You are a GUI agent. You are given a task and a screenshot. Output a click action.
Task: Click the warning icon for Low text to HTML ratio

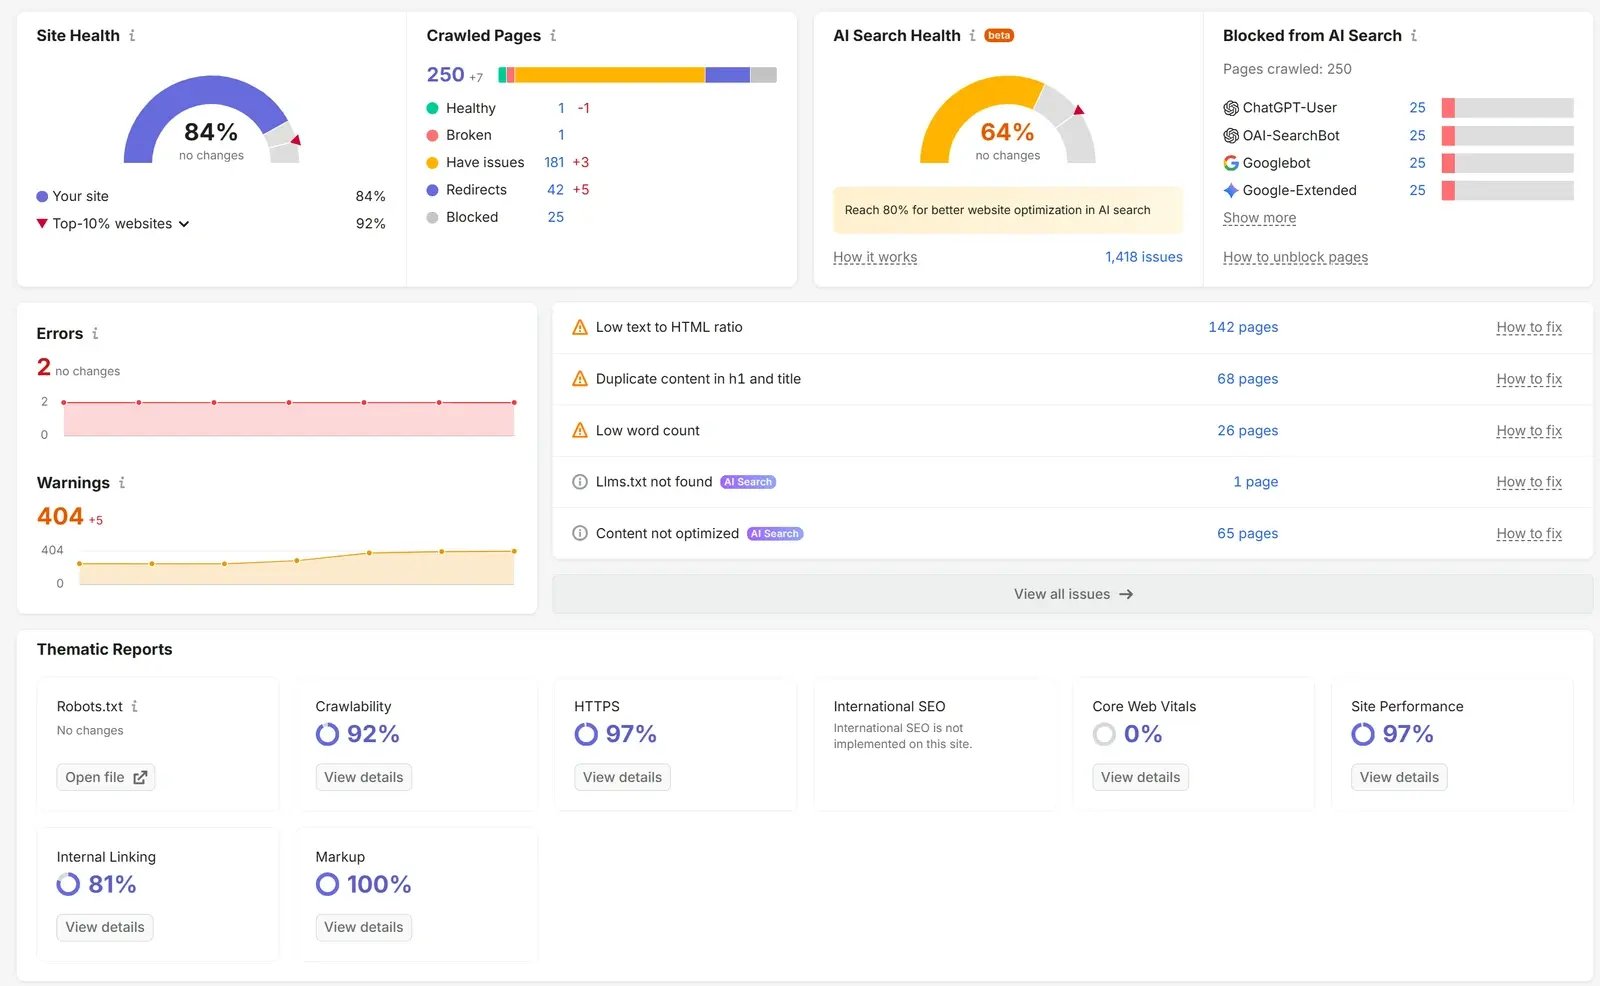click(x=580, y=327)
